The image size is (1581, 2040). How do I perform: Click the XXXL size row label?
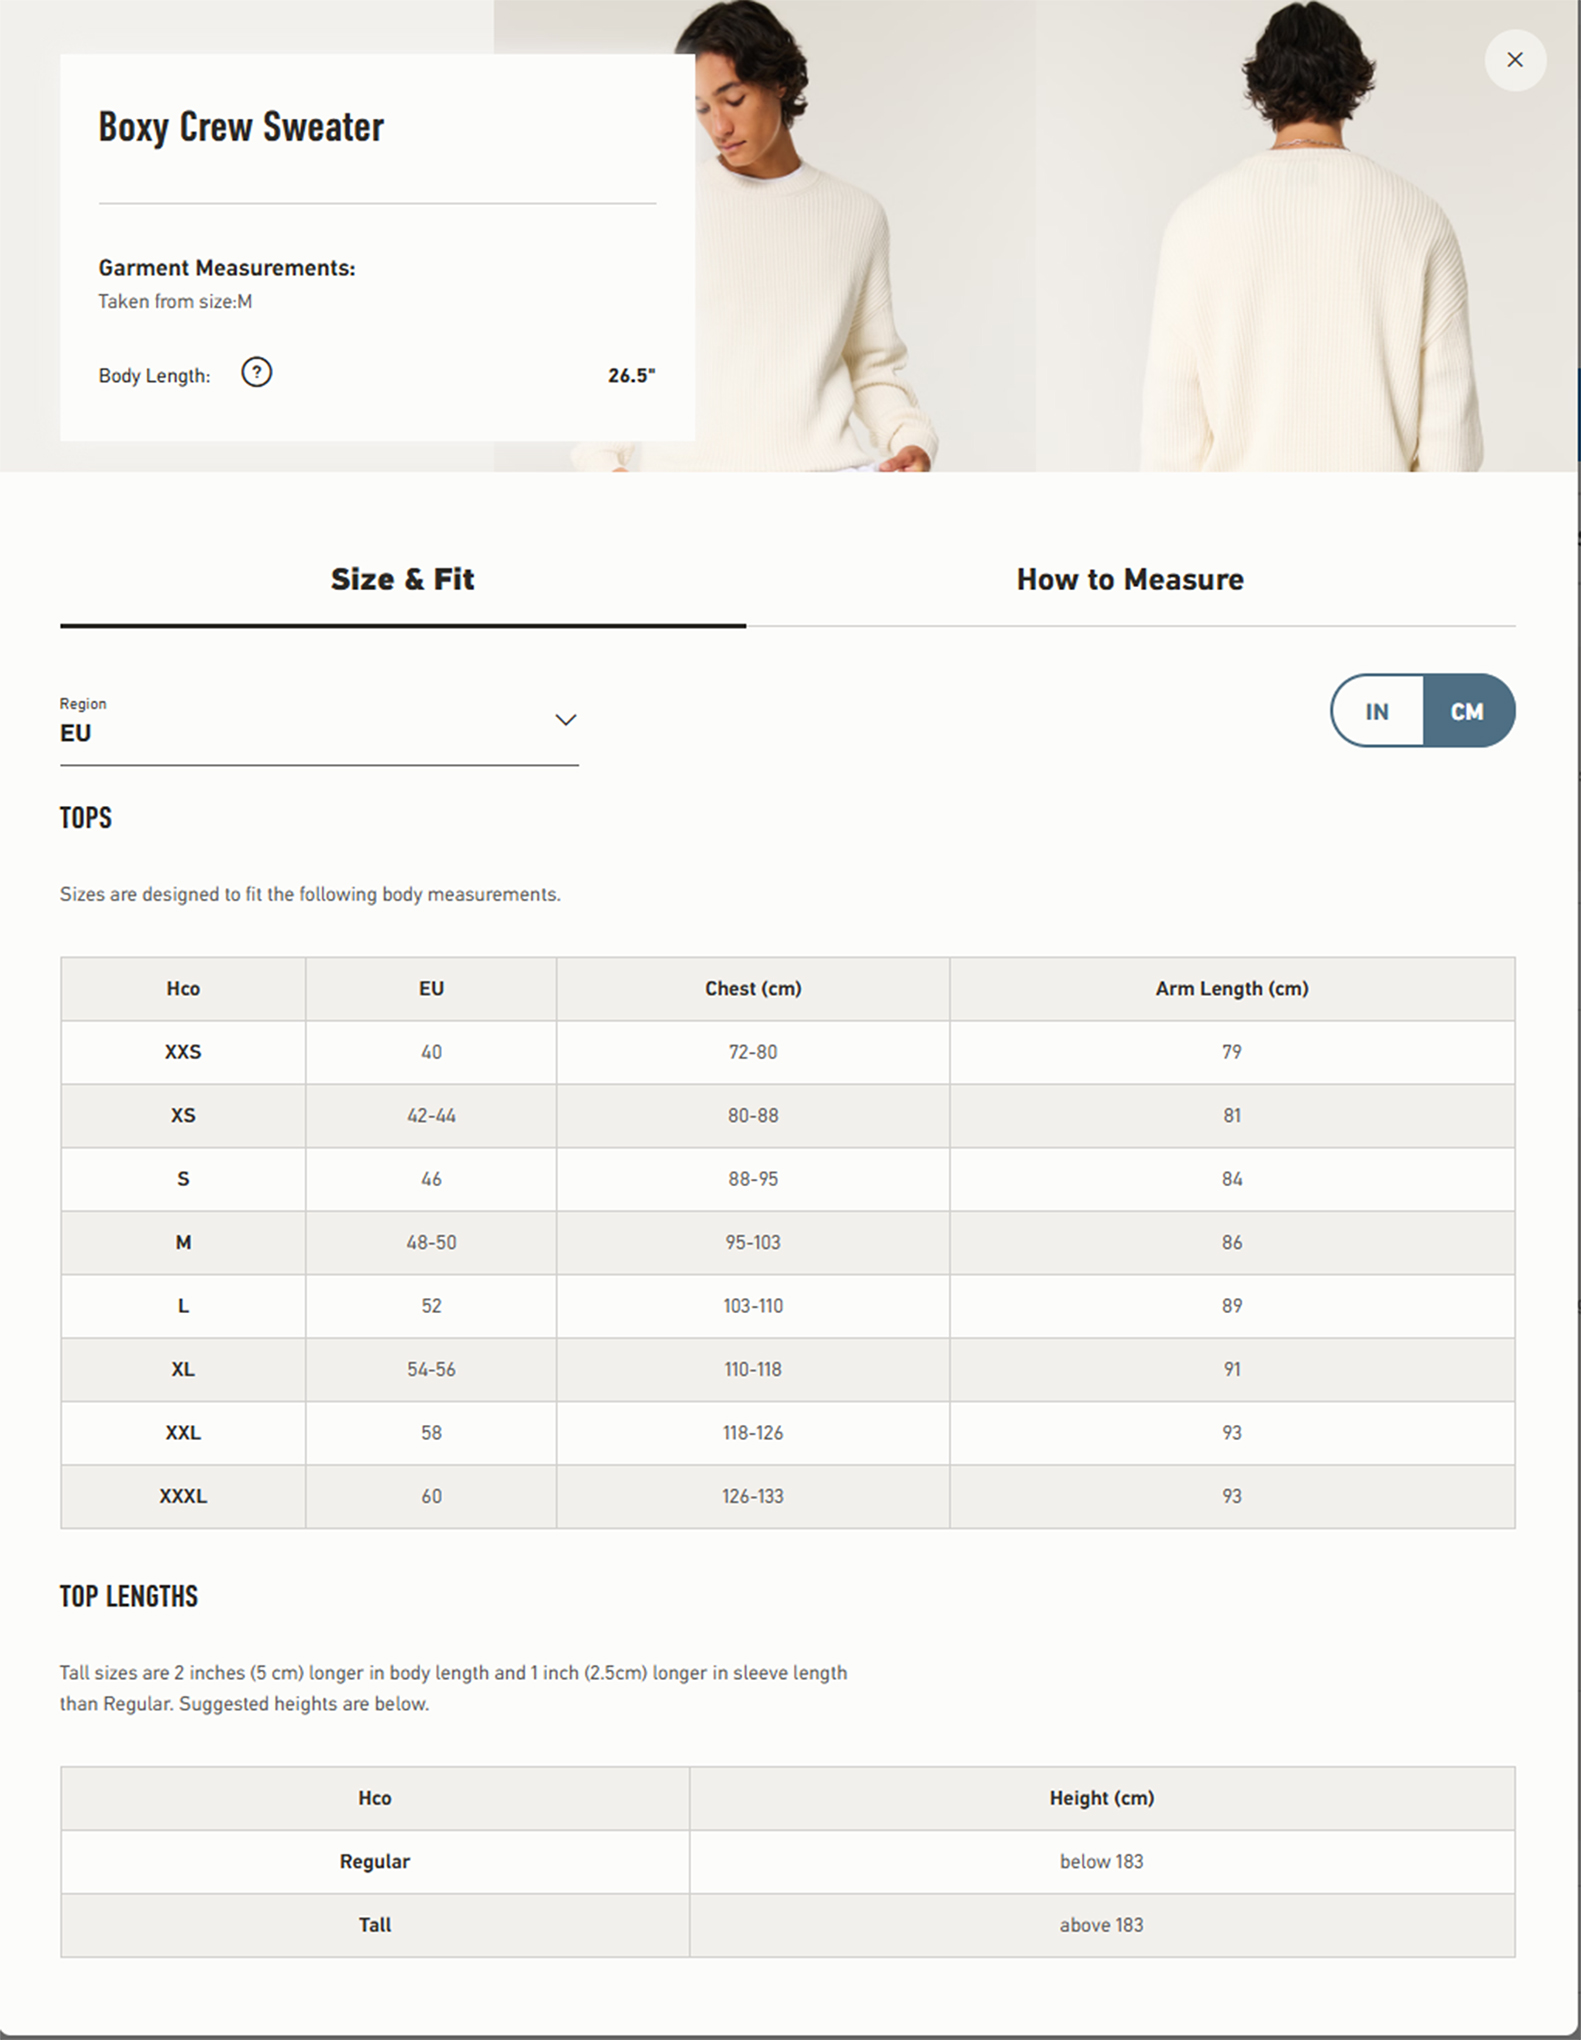183,1496
